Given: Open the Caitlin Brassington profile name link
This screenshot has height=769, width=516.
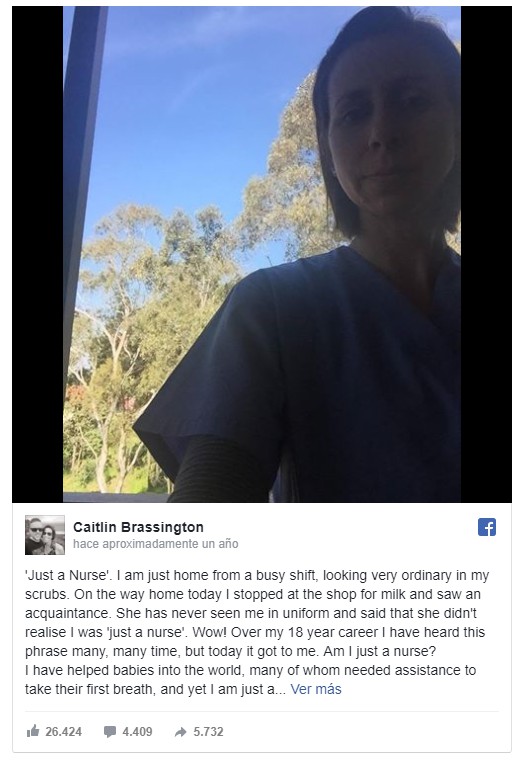Looking at the screenshot, I should 138,527.
